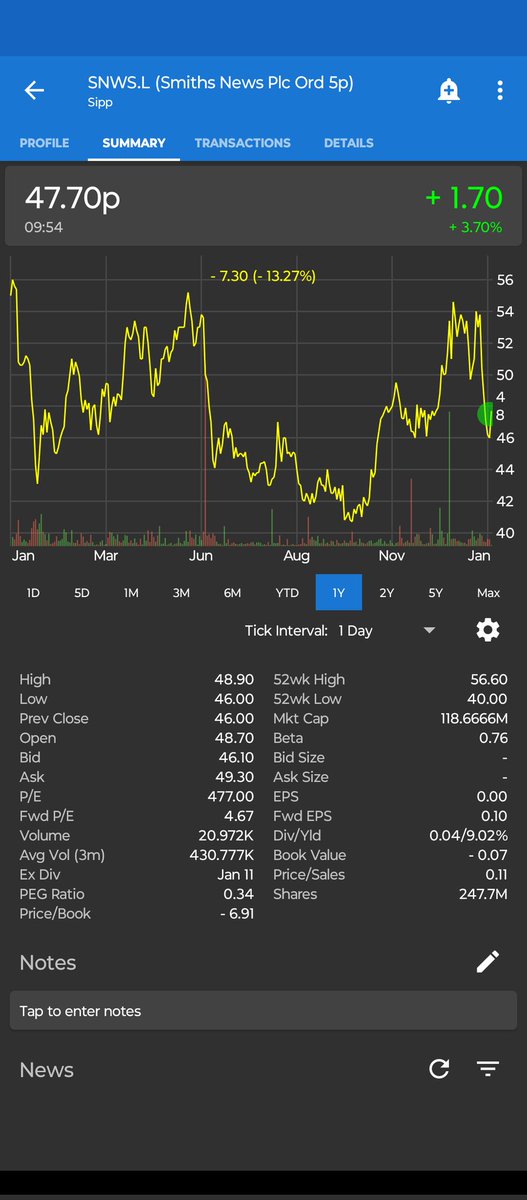Switch to the Profile tab
527x1200 pixels.
click(x=44, y=143)
